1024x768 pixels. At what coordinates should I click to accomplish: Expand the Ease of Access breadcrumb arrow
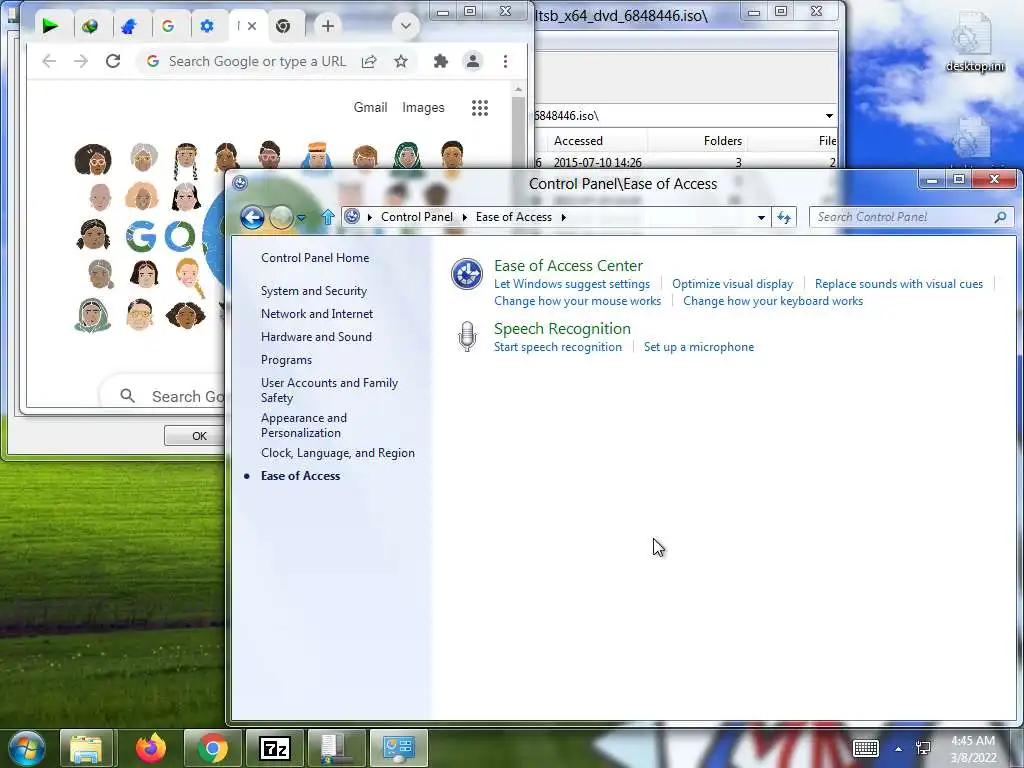(564, 217)
